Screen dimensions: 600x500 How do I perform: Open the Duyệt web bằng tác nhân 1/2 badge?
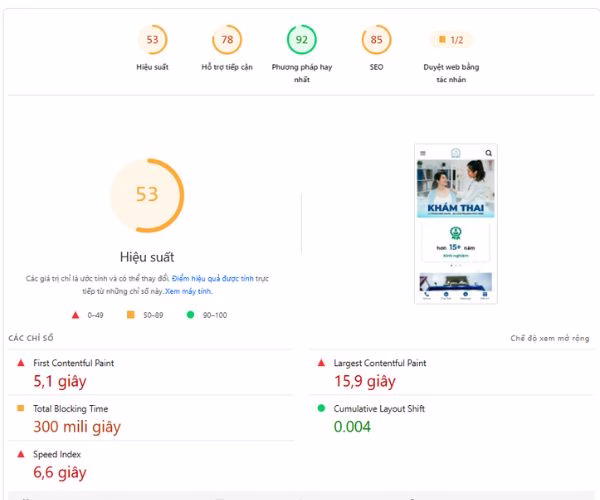(x=451, y=40)
